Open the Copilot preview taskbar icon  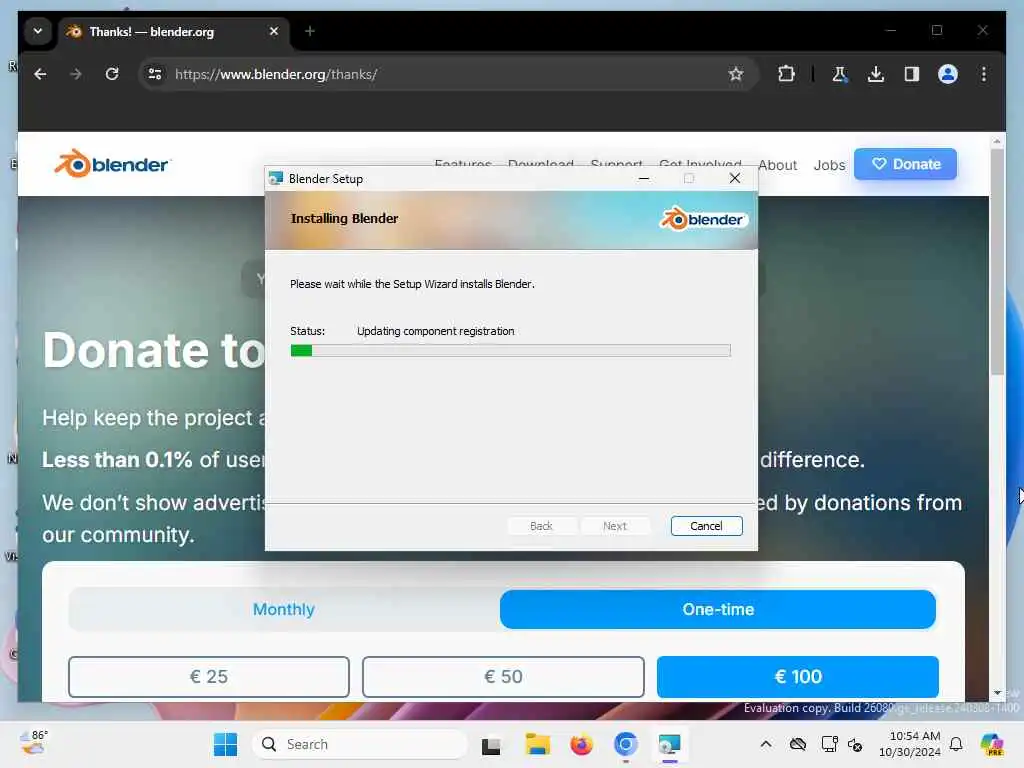(x=992, y=744)
